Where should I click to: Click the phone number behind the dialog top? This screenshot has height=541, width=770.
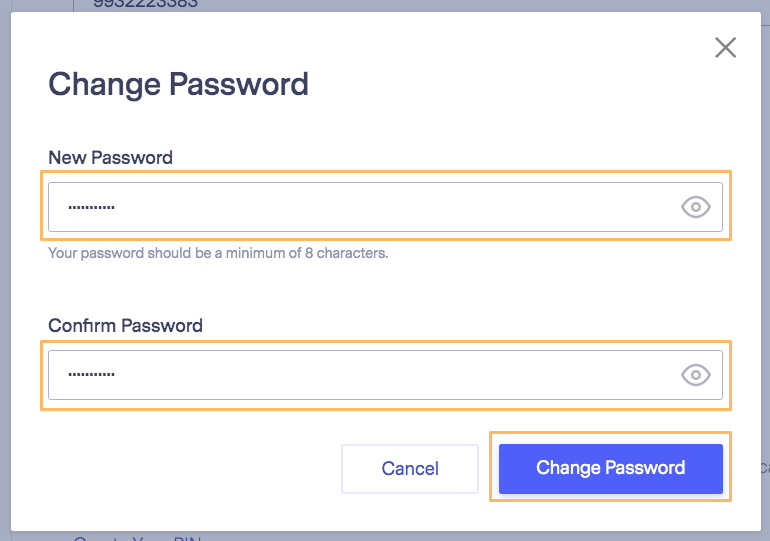pyautogui.click(x=145, y=4)
